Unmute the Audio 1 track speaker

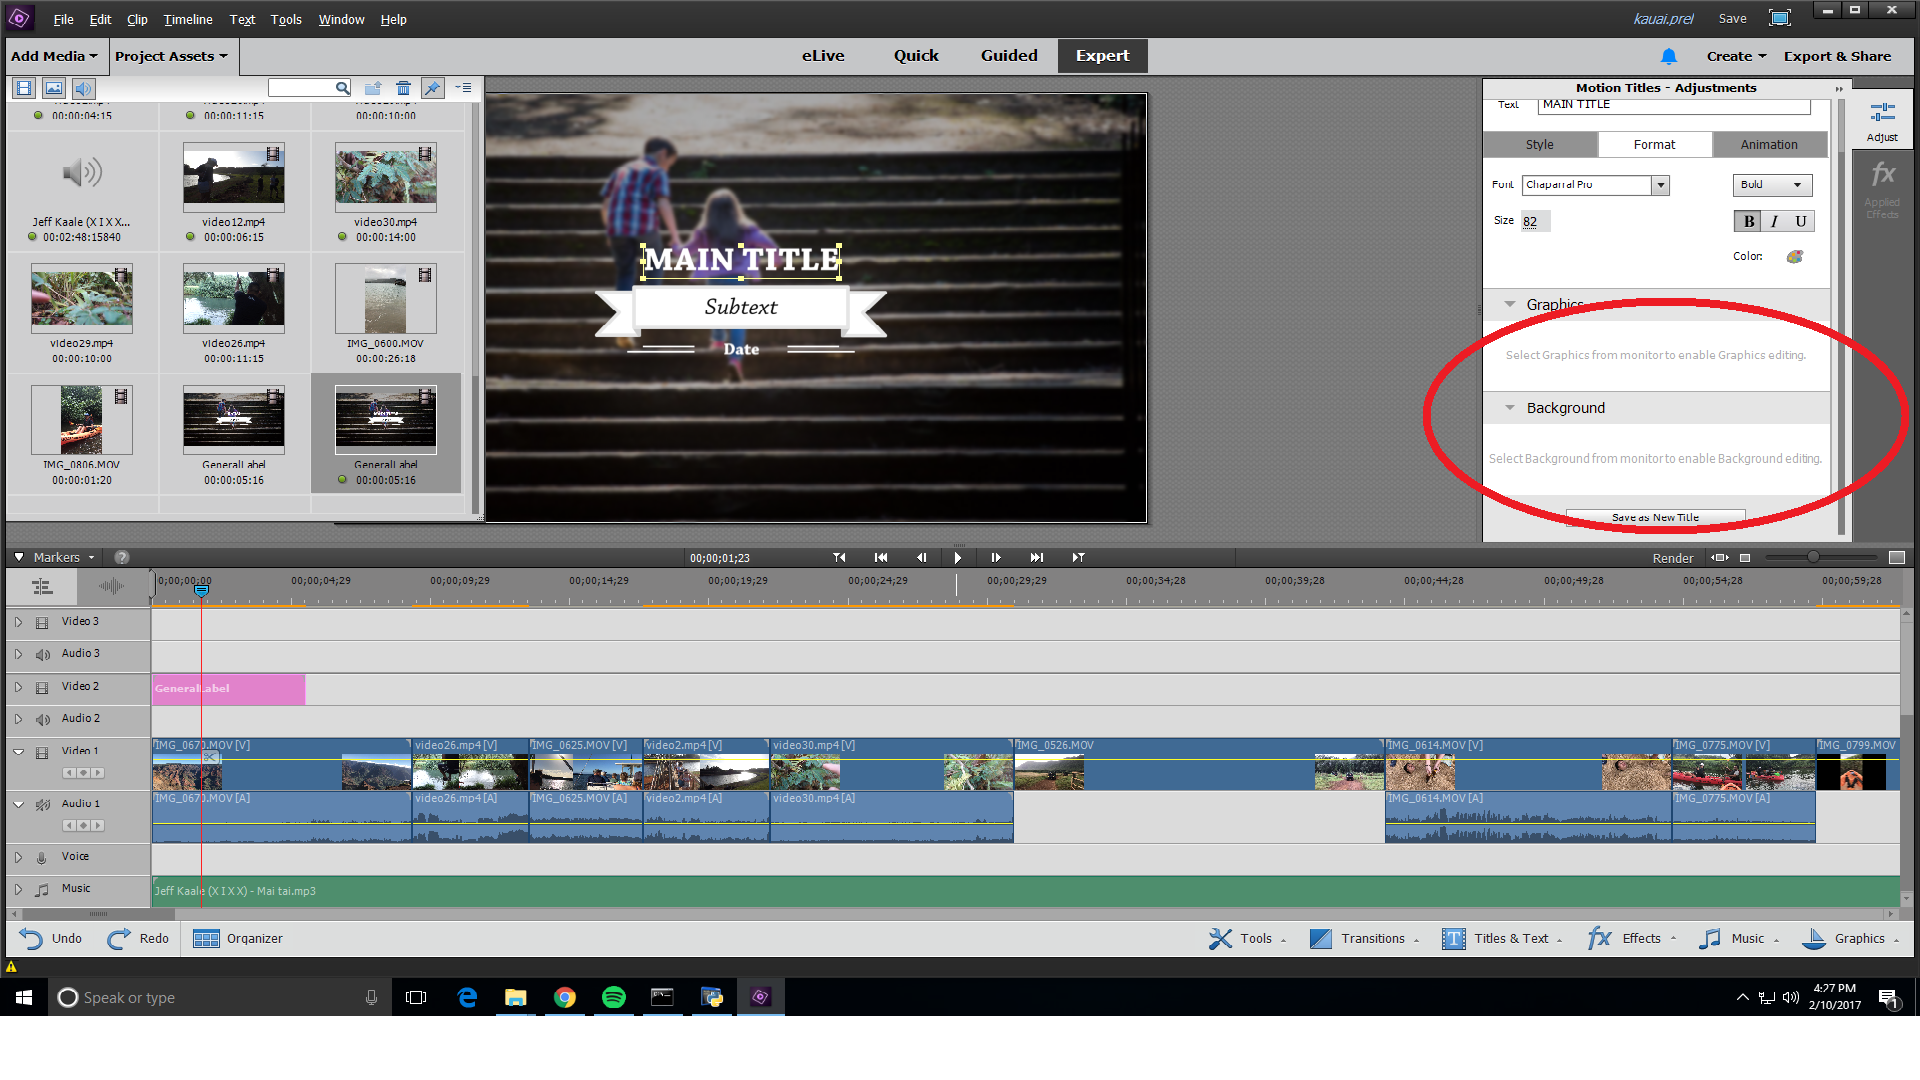pyautogui.click(x=42, y=804)
